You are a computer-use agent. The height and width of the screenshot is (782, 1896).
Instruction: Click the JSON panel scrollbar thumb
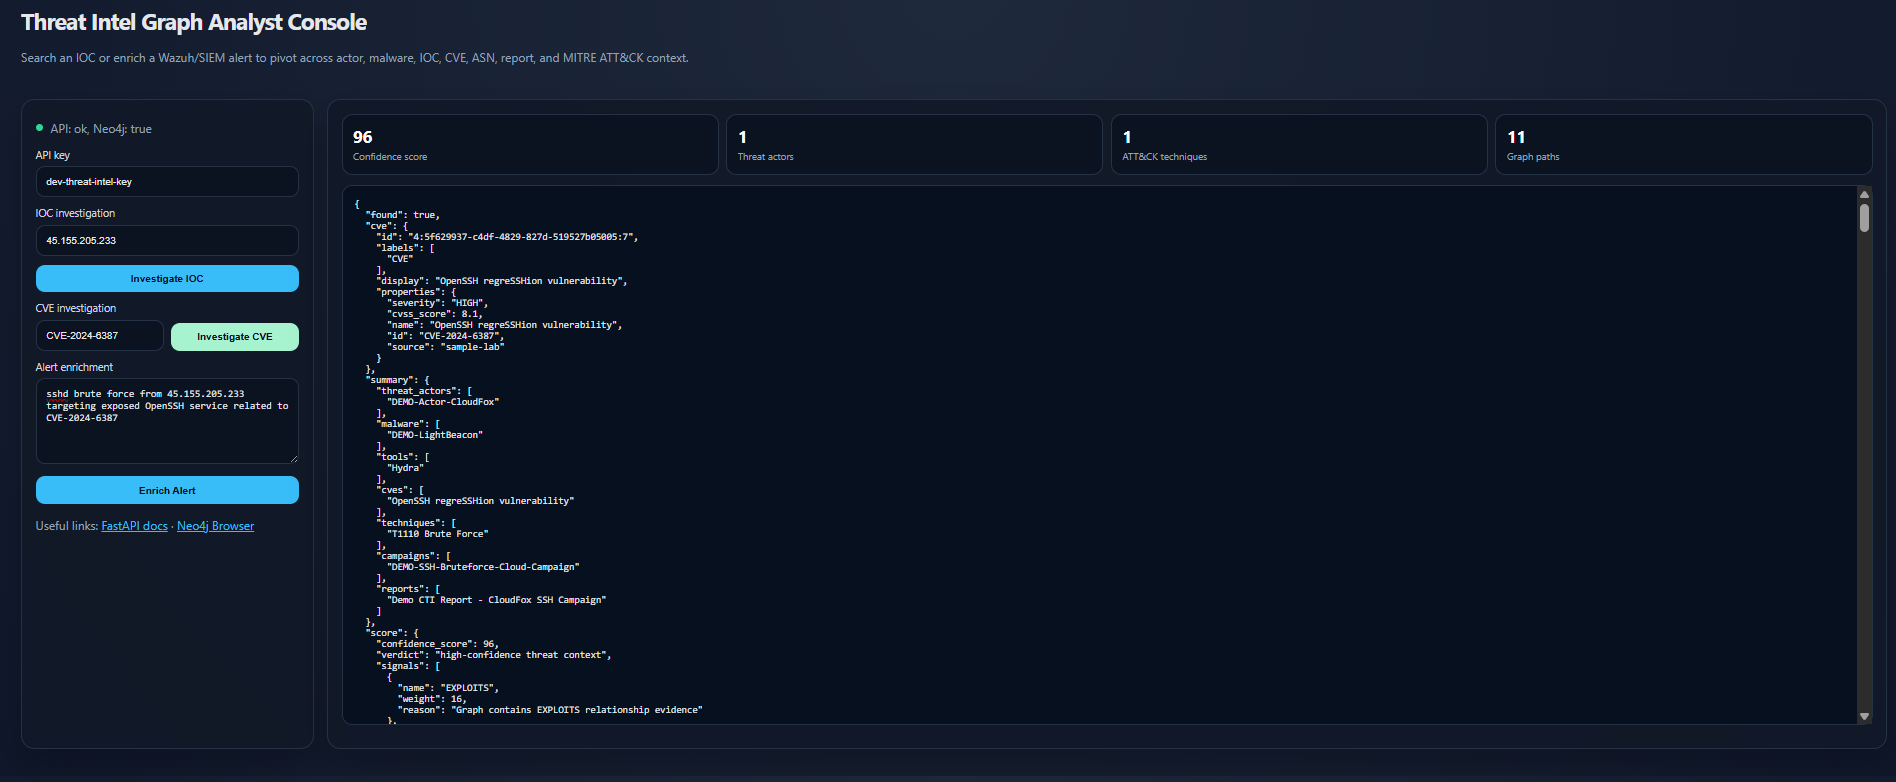click(x=1864, y=218)
